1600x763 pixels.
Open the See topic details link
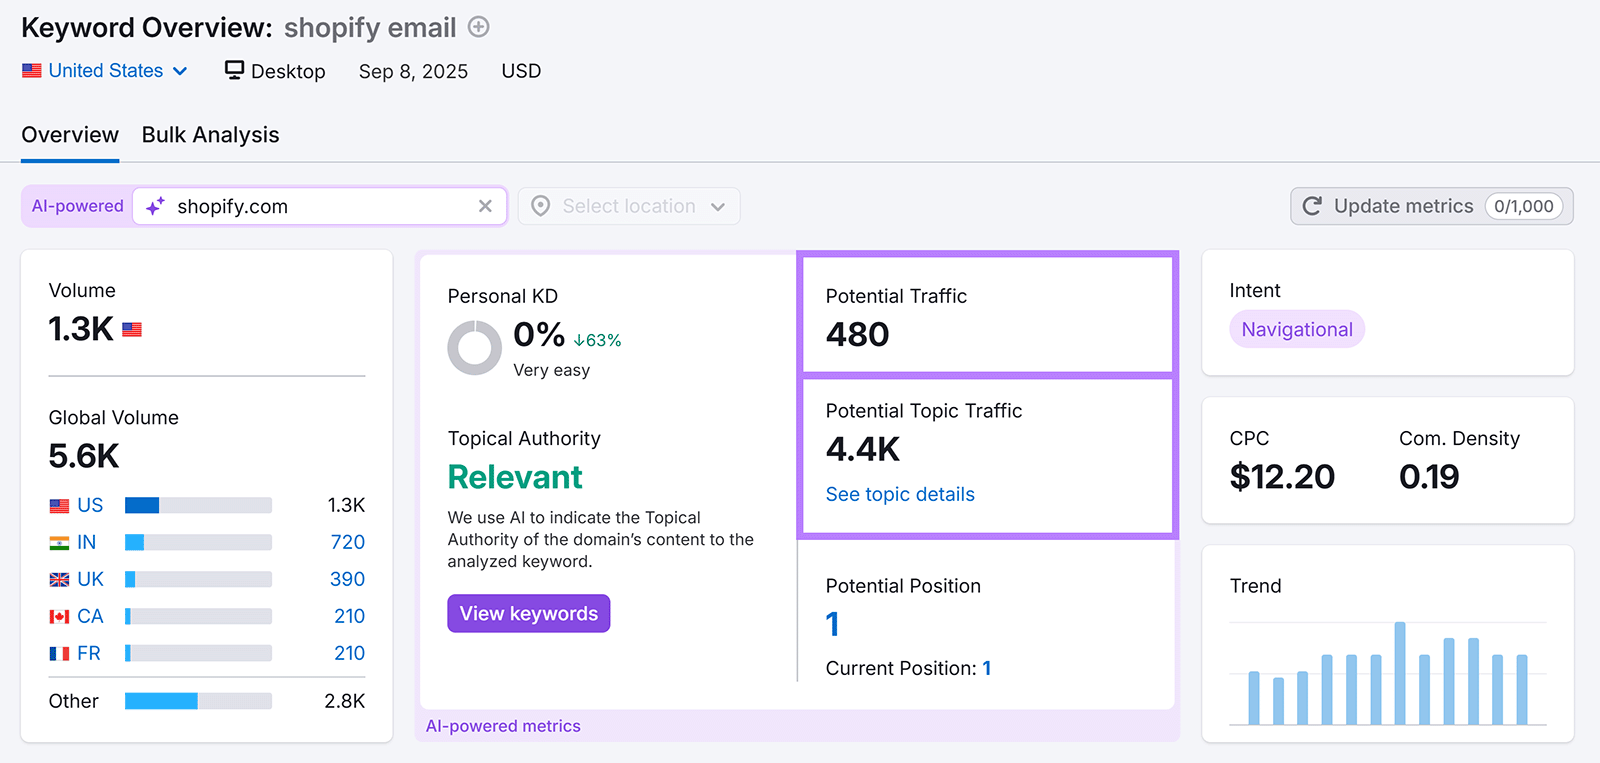[899, 494]
